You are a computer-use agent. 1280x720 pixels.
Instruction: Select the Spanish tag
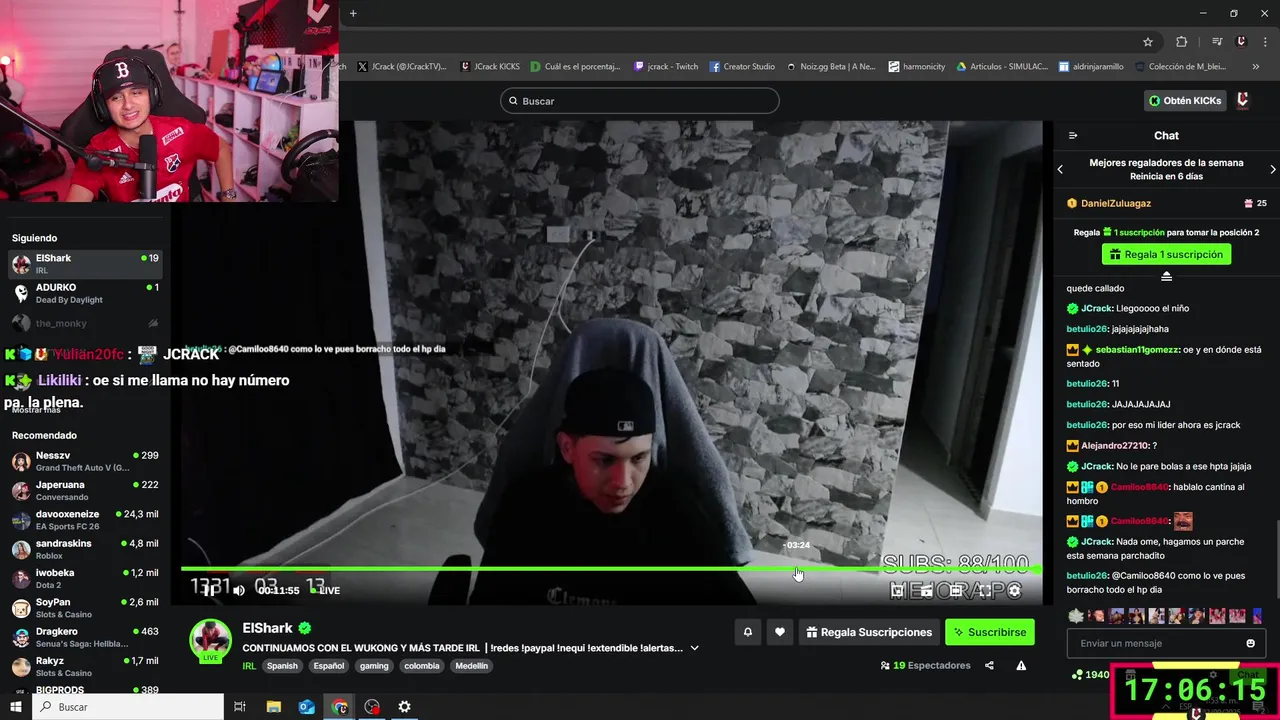(282, 666)
